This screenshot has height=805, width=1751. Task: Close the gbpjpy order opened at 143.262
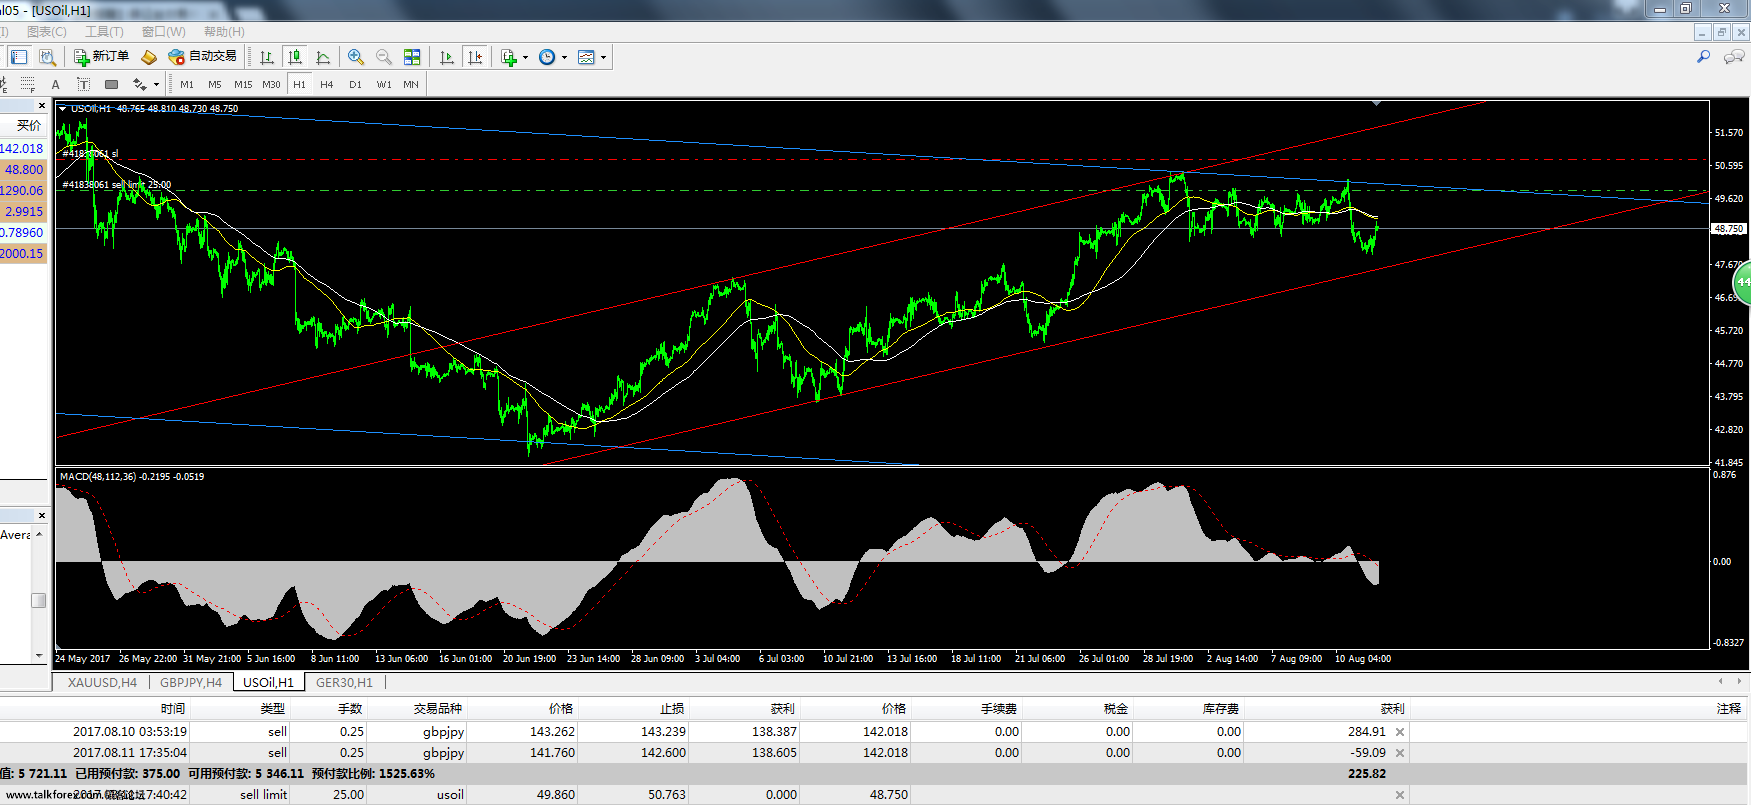[1400, 732]
